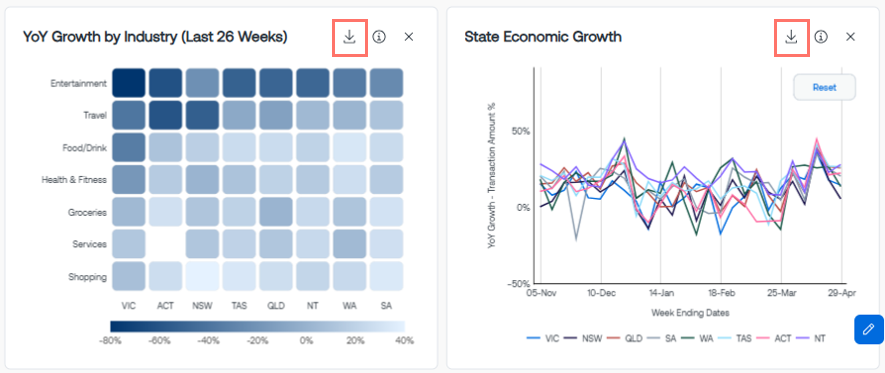Select the Entertainment VIC heatmap cell

tap(128, 83)
